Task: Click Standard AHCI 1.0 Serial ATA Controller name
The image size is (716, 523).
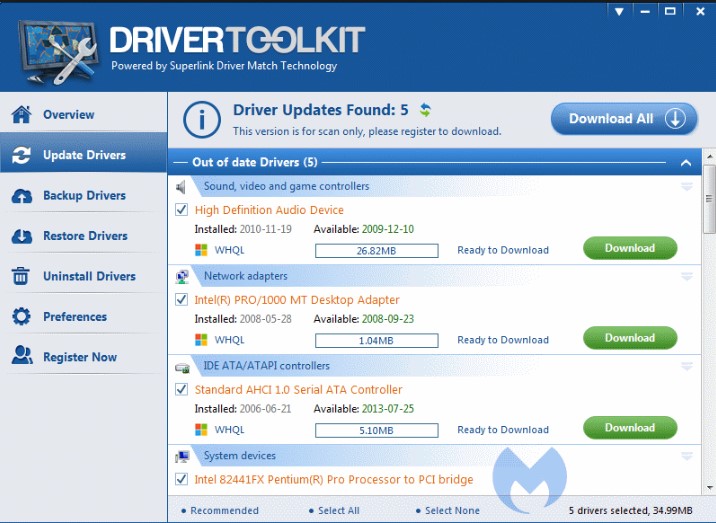Action: [298, 390]
